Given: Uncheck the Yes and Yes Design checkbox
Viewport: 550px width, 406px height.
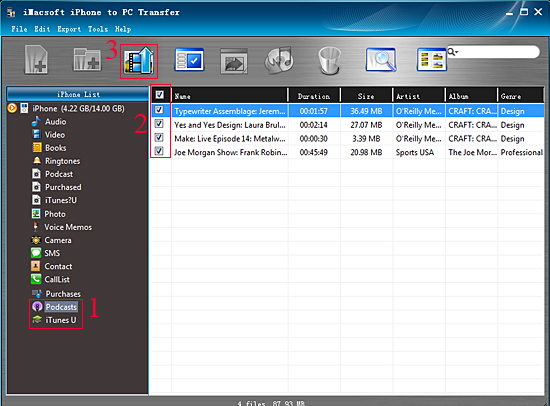Looking at the screenshot, I should pyautogui.click(x=159, y=124).
